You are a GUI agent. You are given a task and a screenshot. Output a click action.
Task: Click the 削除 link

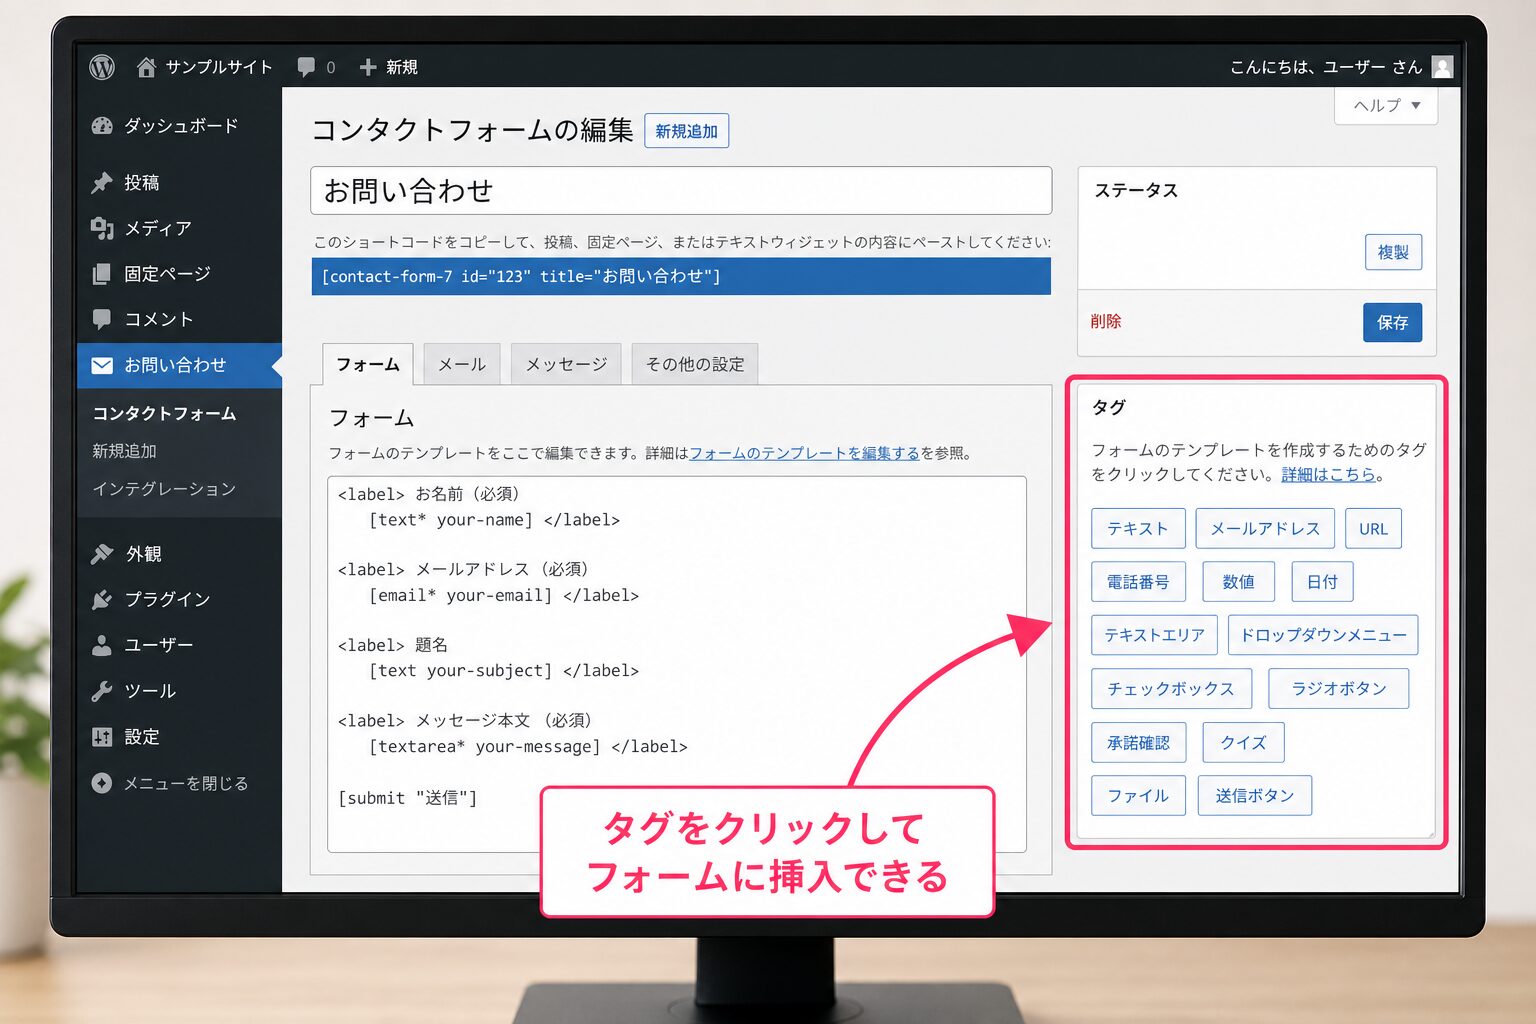pyautogui.click(x=1106, y=322)
